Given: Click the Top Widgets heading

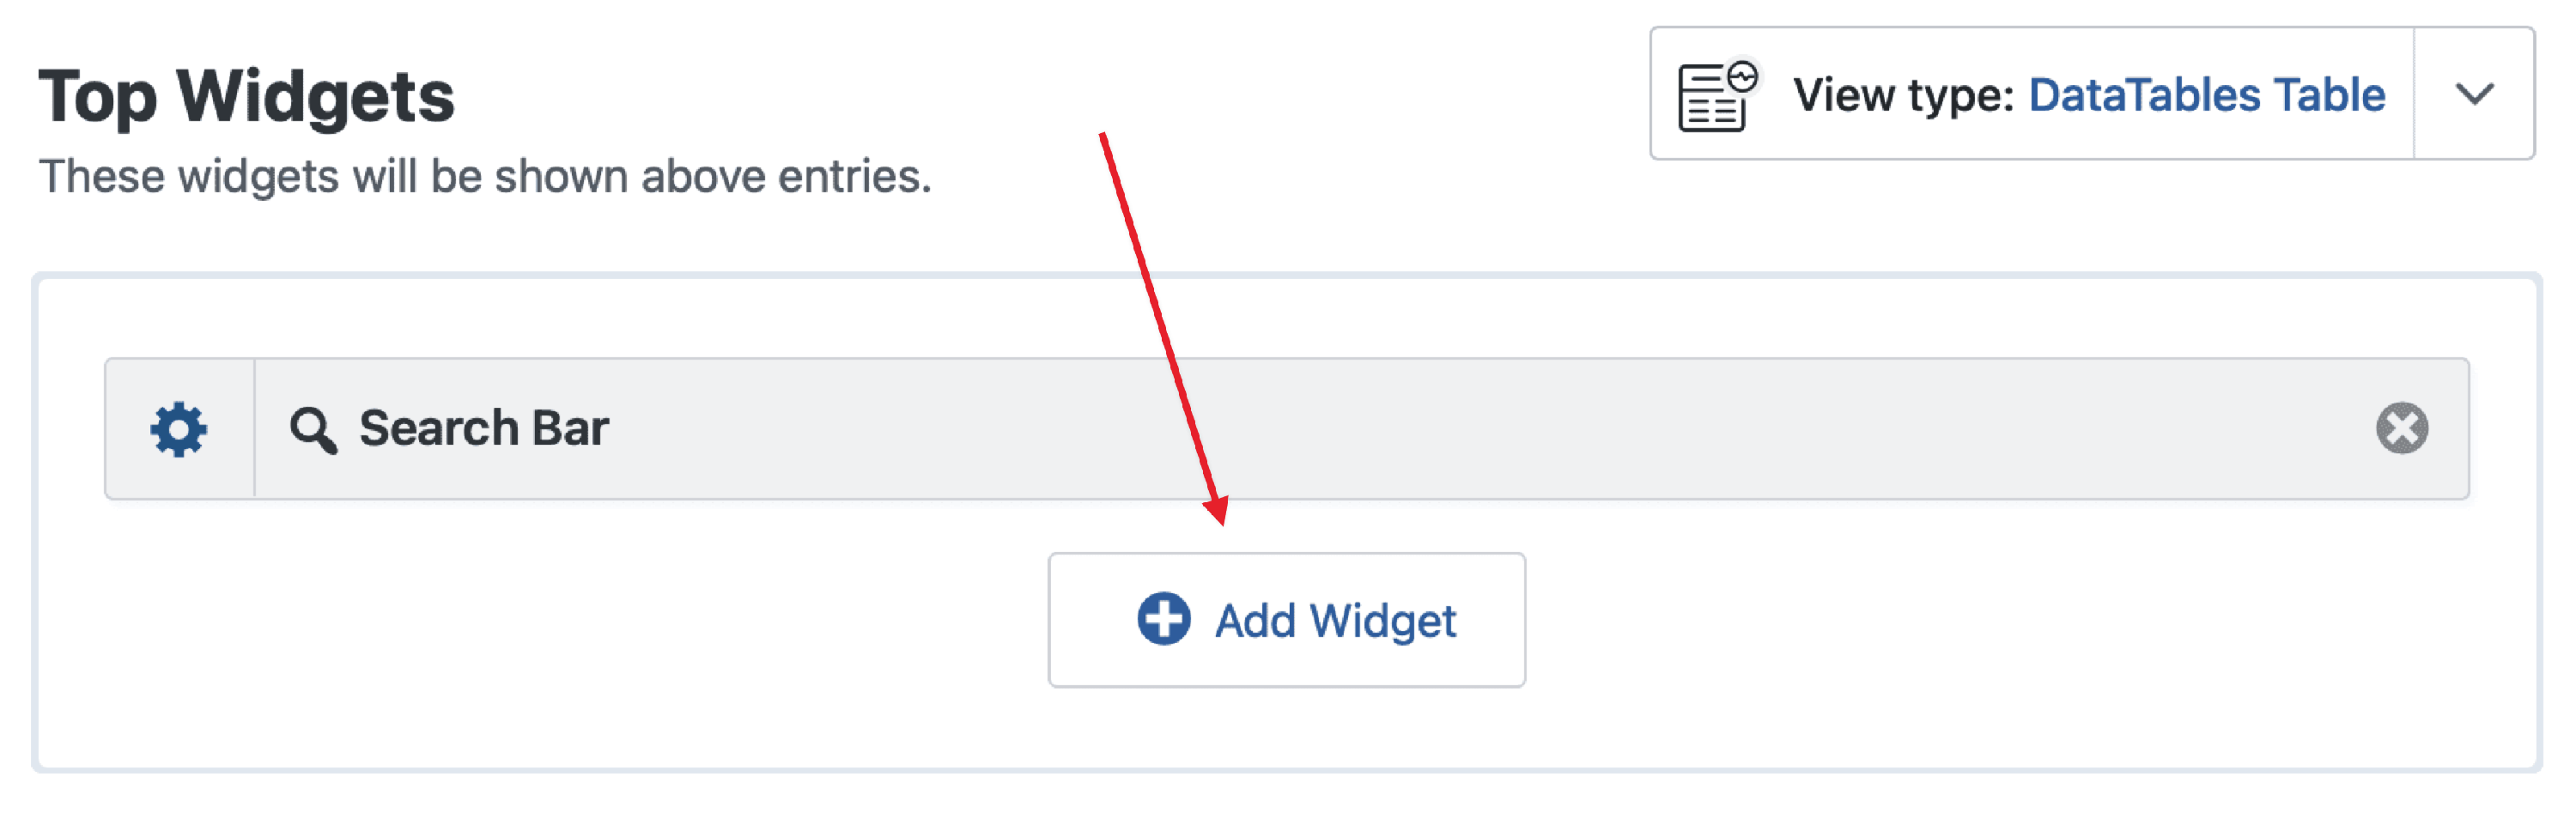Looking at the screenshot, I should coord(250,97).
